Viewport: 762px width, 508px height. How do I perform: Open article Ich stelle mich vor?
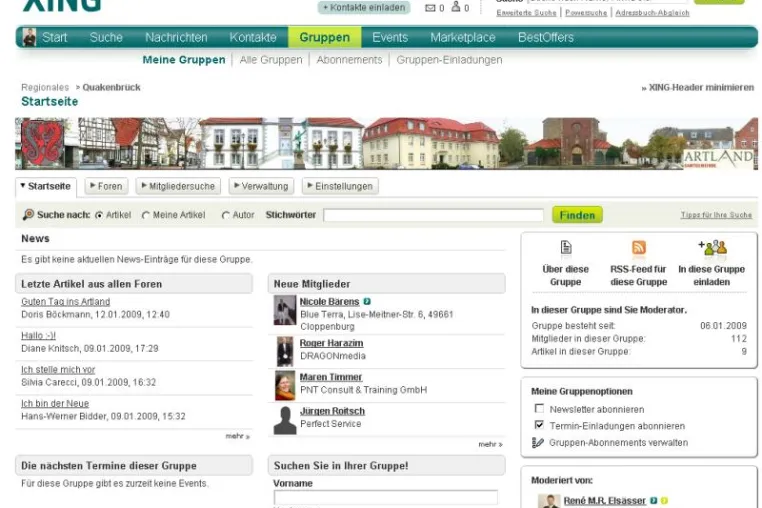coord(58,369)
